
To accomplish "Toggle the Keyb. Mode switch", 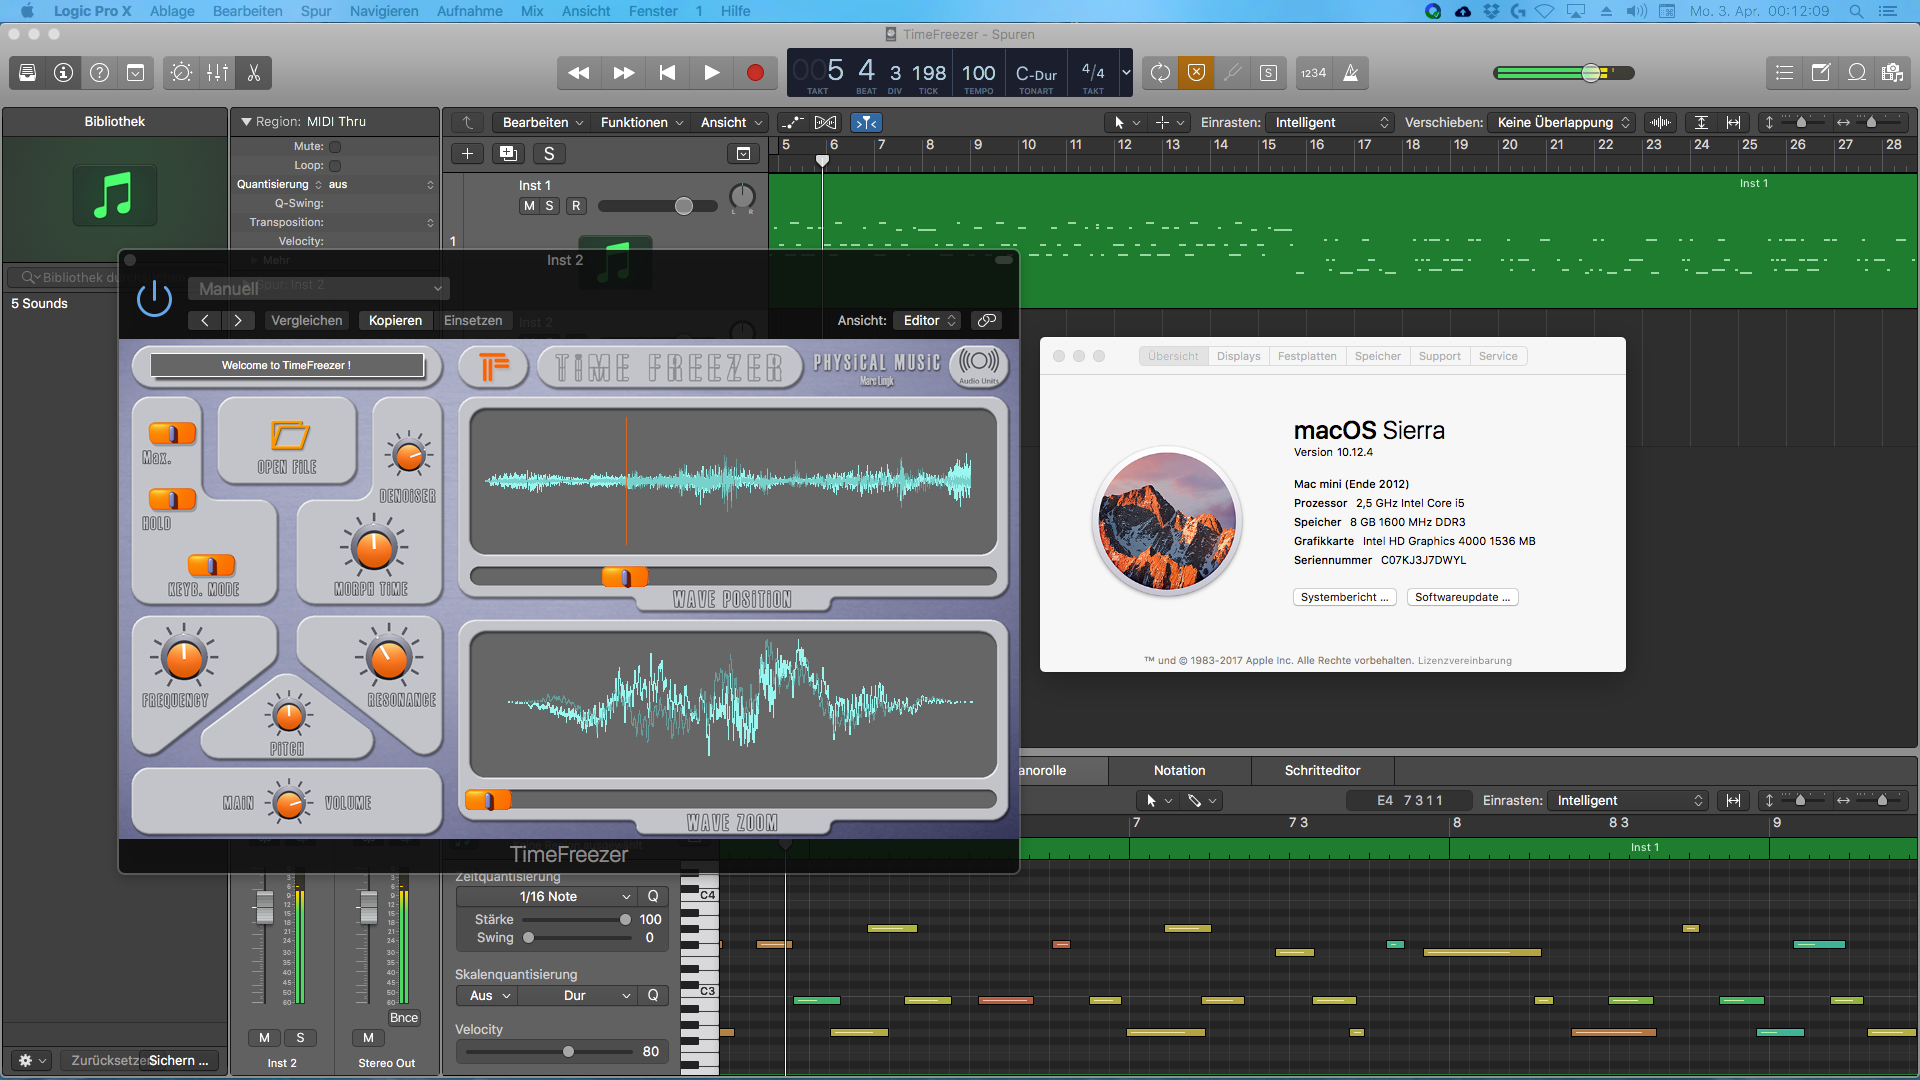I will point(211,565).
